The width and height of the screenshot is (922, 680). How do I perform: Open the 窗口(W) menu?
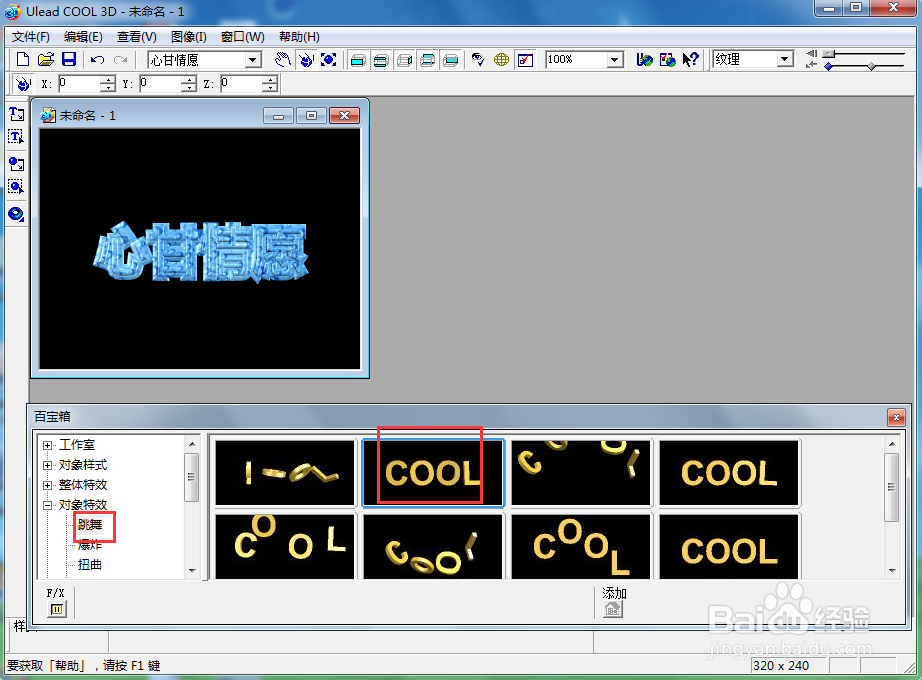click(242, 36)
